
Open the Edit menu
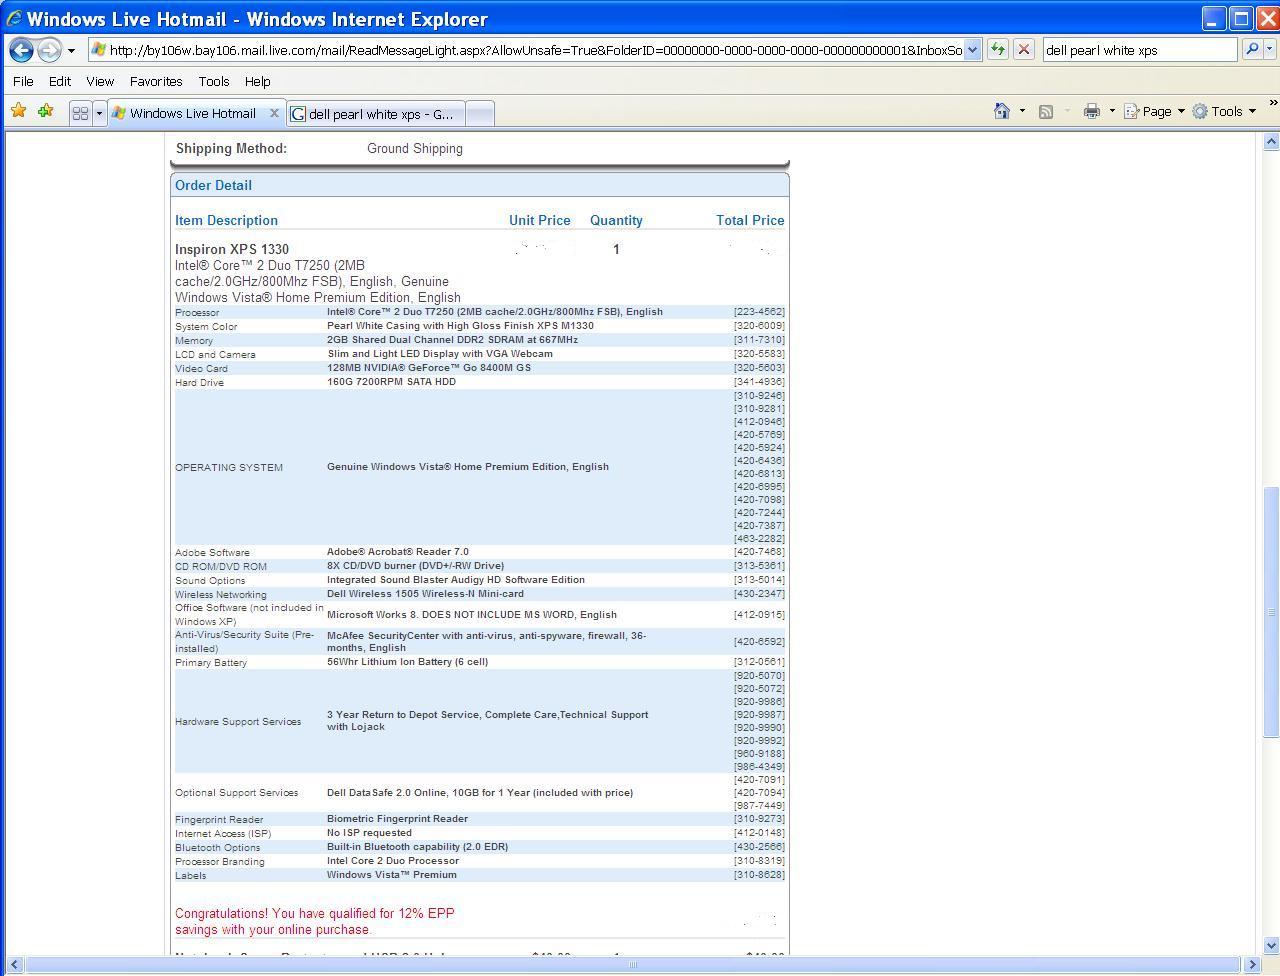coord(60,81)
